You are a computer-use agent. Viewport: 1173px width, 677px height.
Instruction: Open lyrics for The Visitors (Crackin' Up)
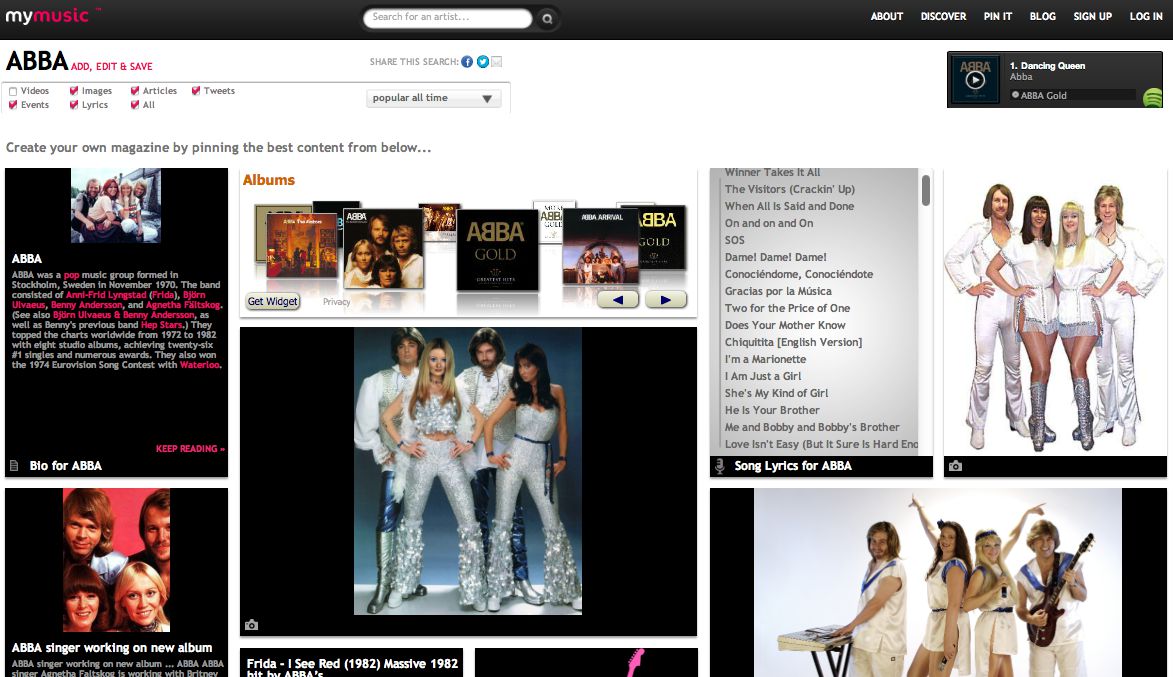point(789,189)
